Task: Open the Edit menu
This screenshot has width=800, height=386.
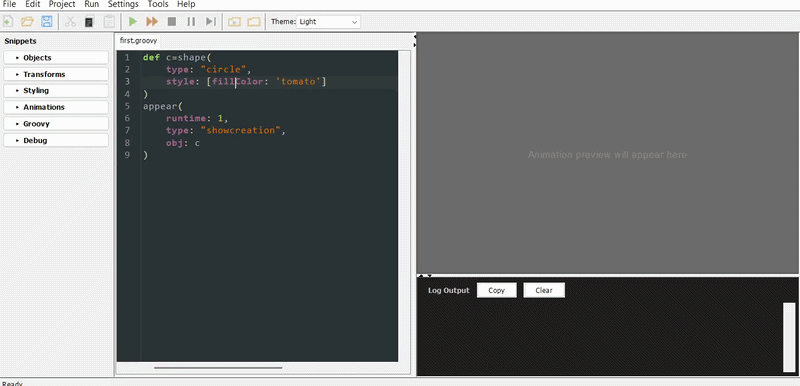Action: (33, 4)
